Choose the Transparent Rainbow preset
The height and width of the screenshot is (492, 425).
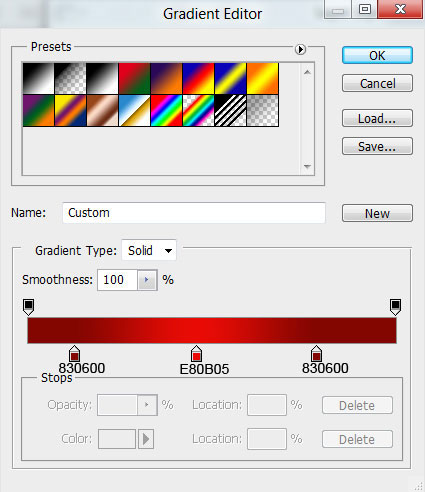pyautogui.click(x=198, y=110)
